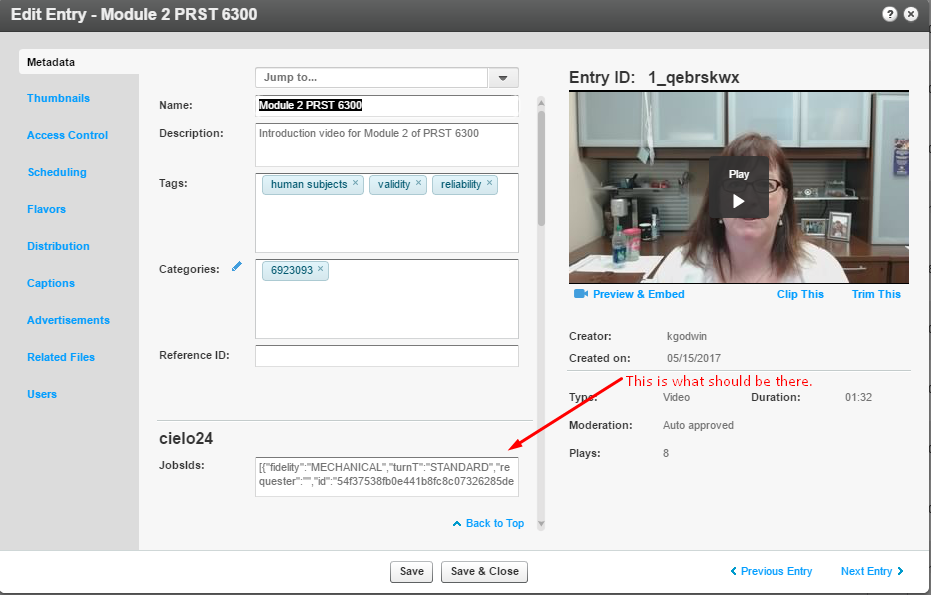
Task: Open Preview & Embed
Action: [x=629, y=294]
